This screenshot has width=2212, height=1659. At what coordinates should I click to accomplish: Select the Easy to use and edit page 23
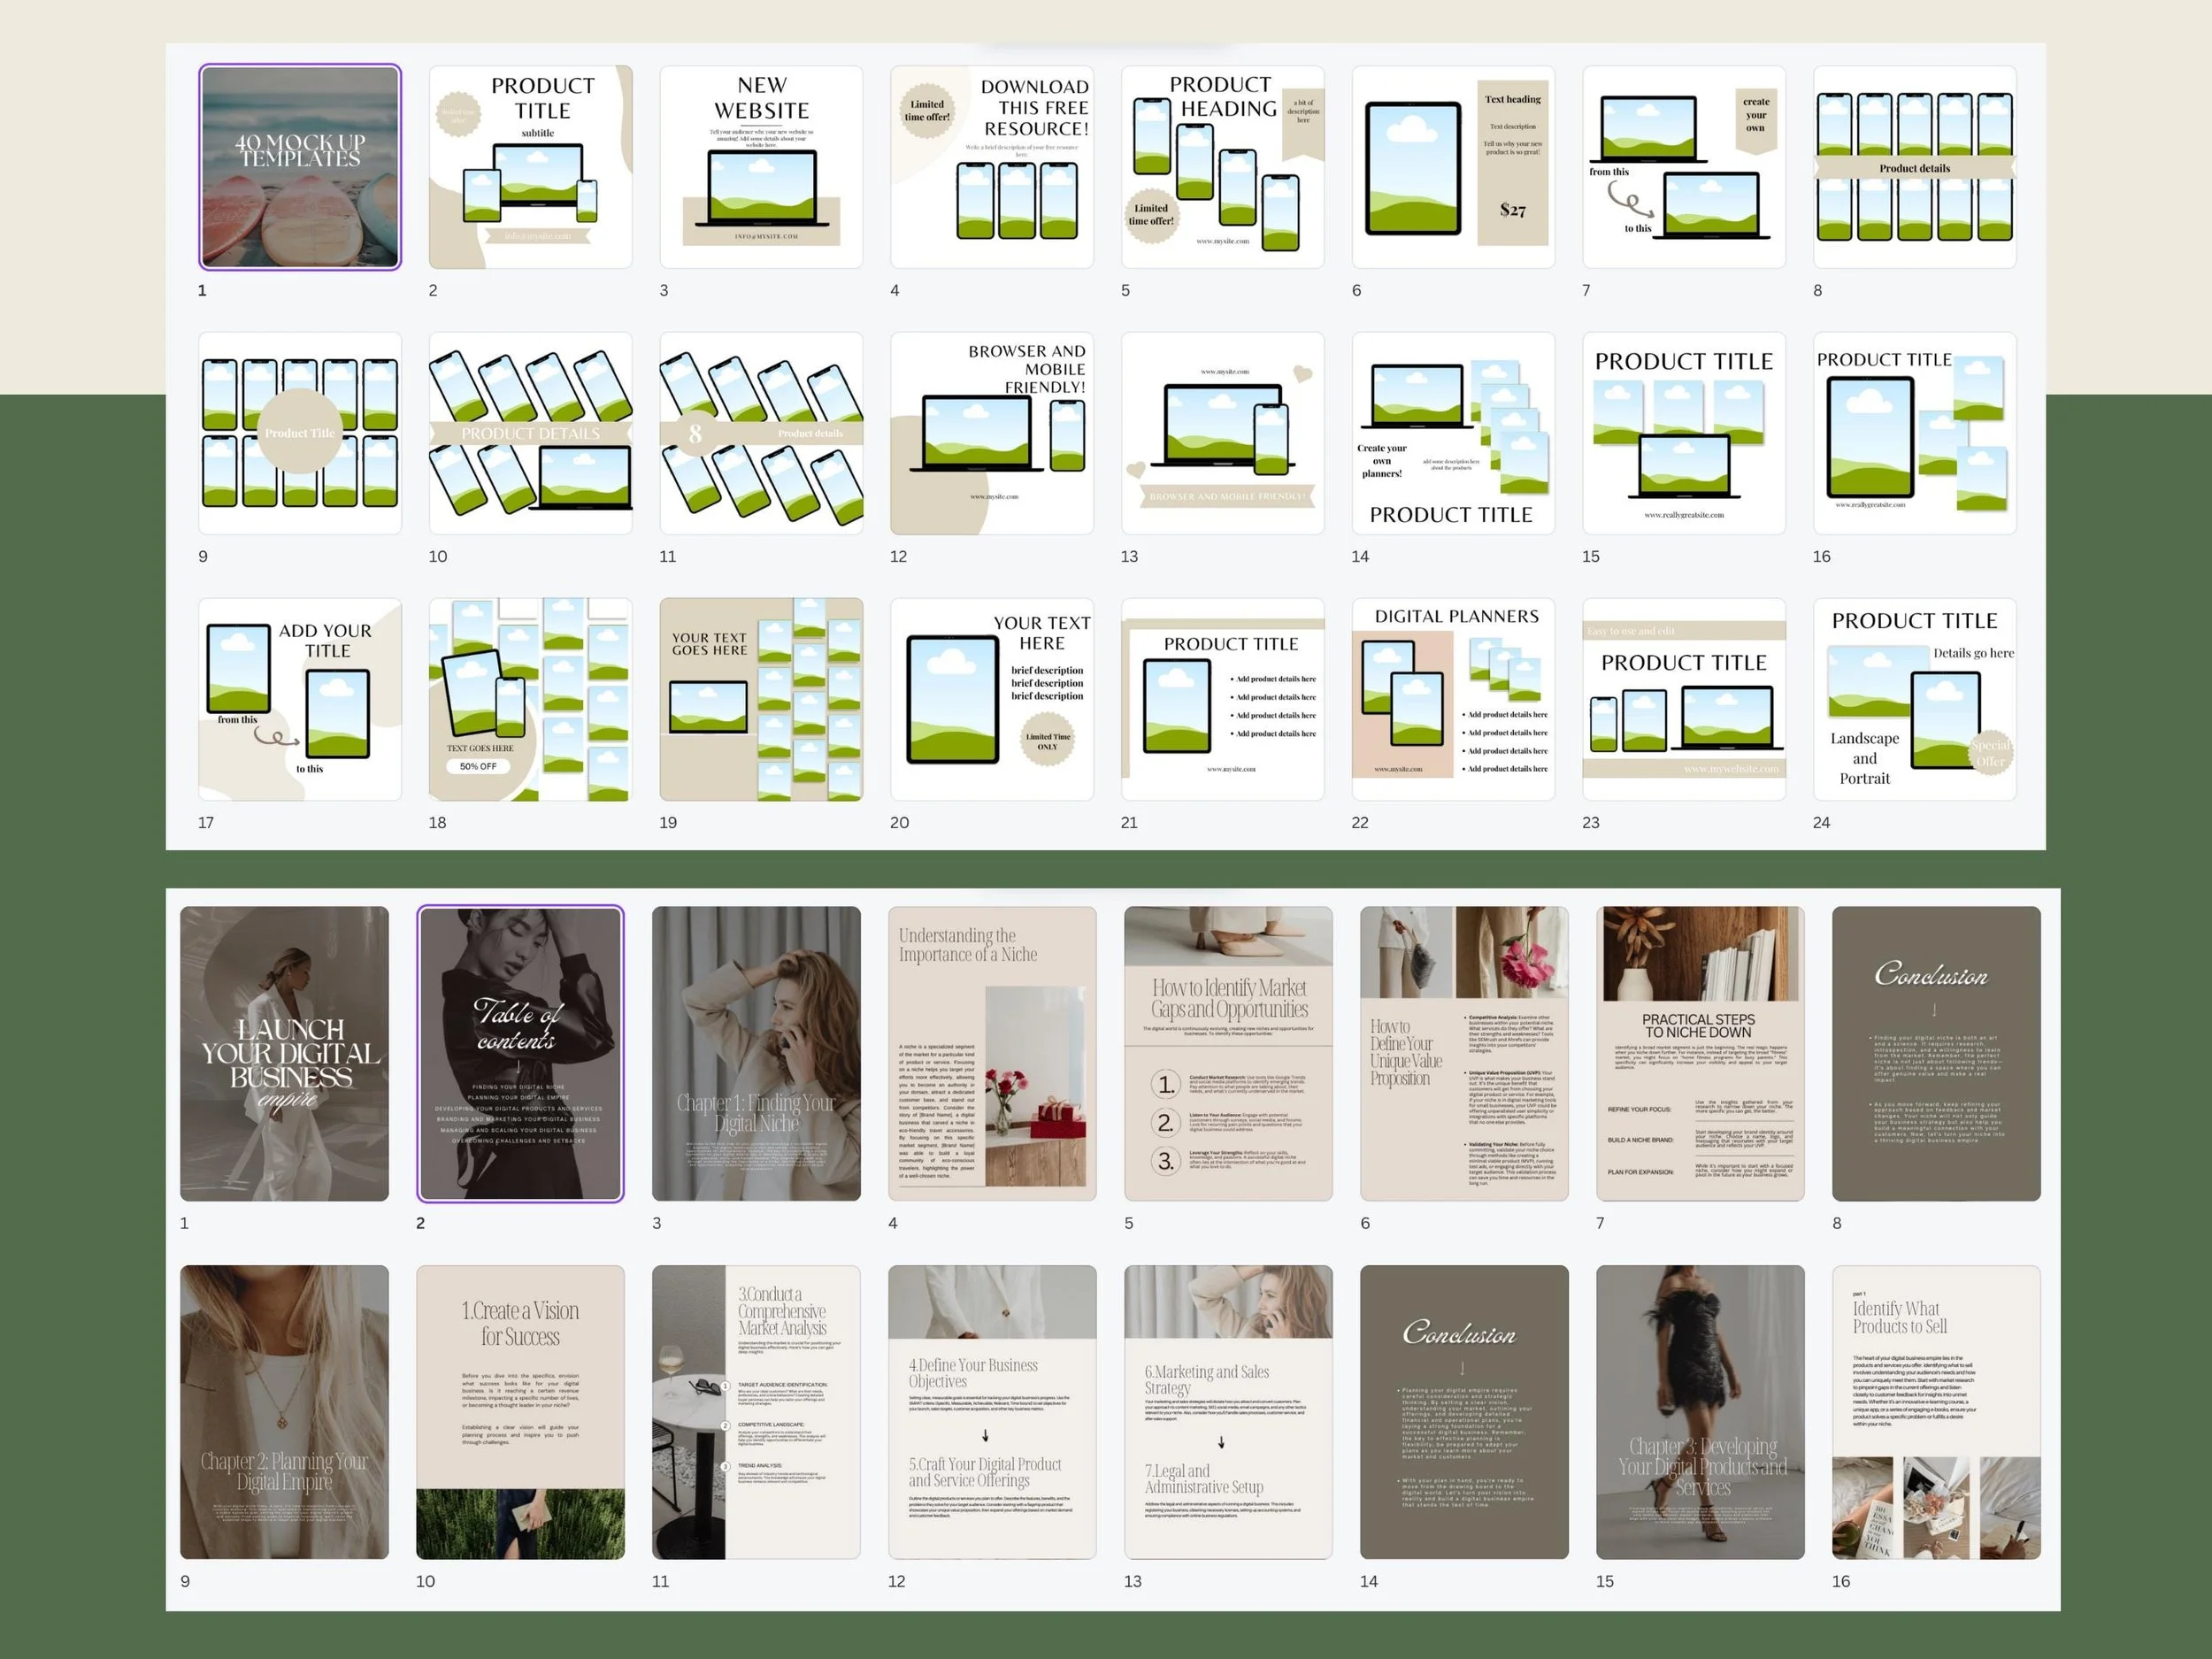point(1684,699)
